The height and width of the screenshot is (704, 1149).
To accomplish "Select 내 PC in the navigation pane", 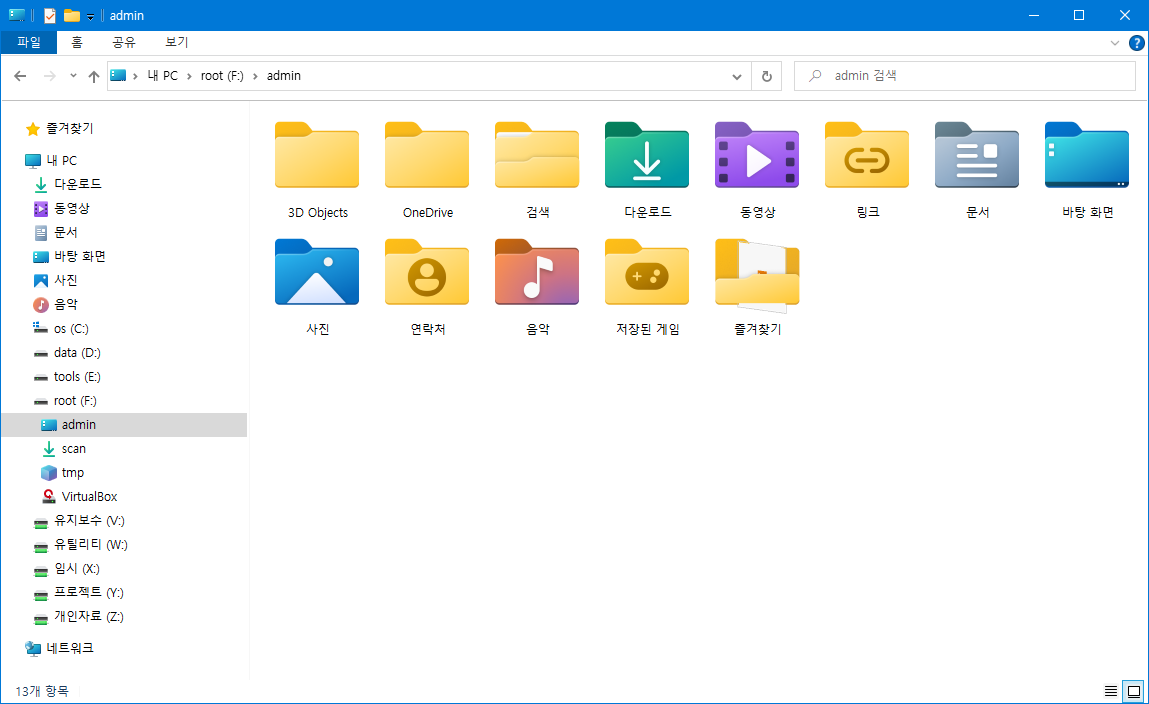I will 62,160.
